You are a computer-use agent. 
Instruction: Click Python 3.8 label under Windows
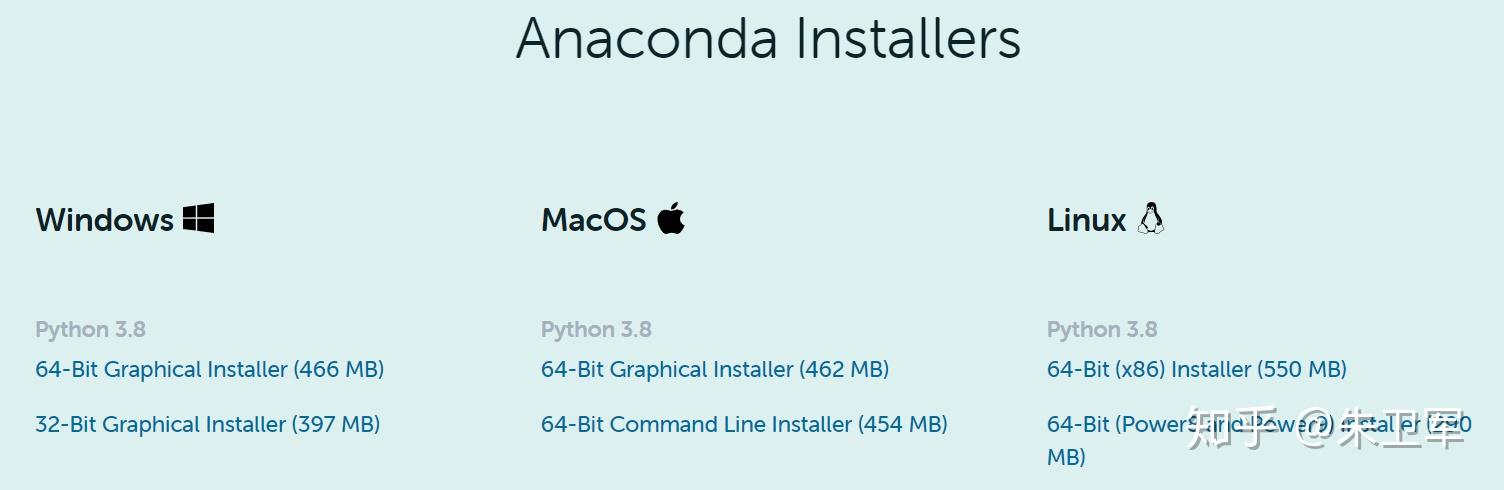point(91,329)
